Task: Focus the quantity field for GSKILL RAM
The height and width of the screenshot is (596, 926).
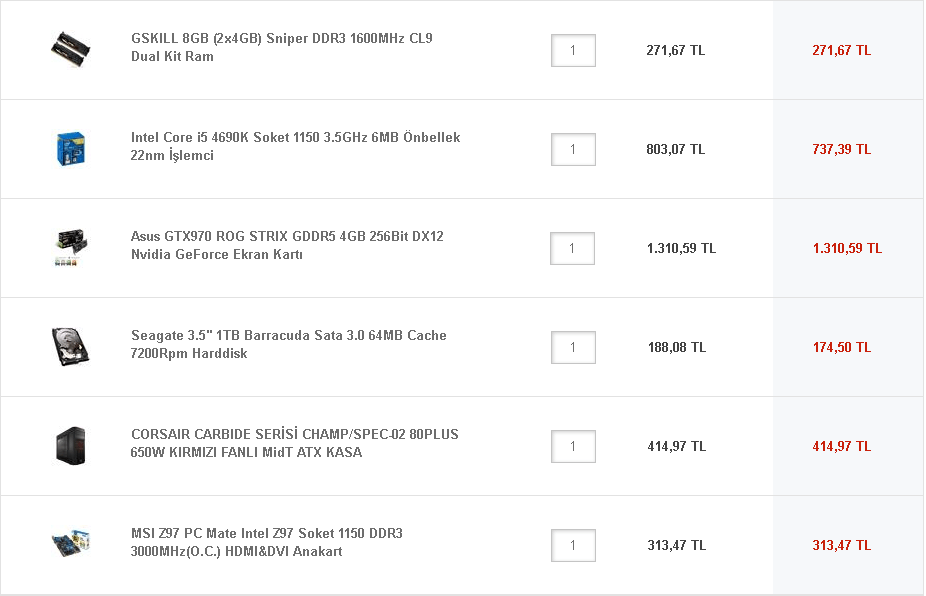Action: click(x=573, y=50)
